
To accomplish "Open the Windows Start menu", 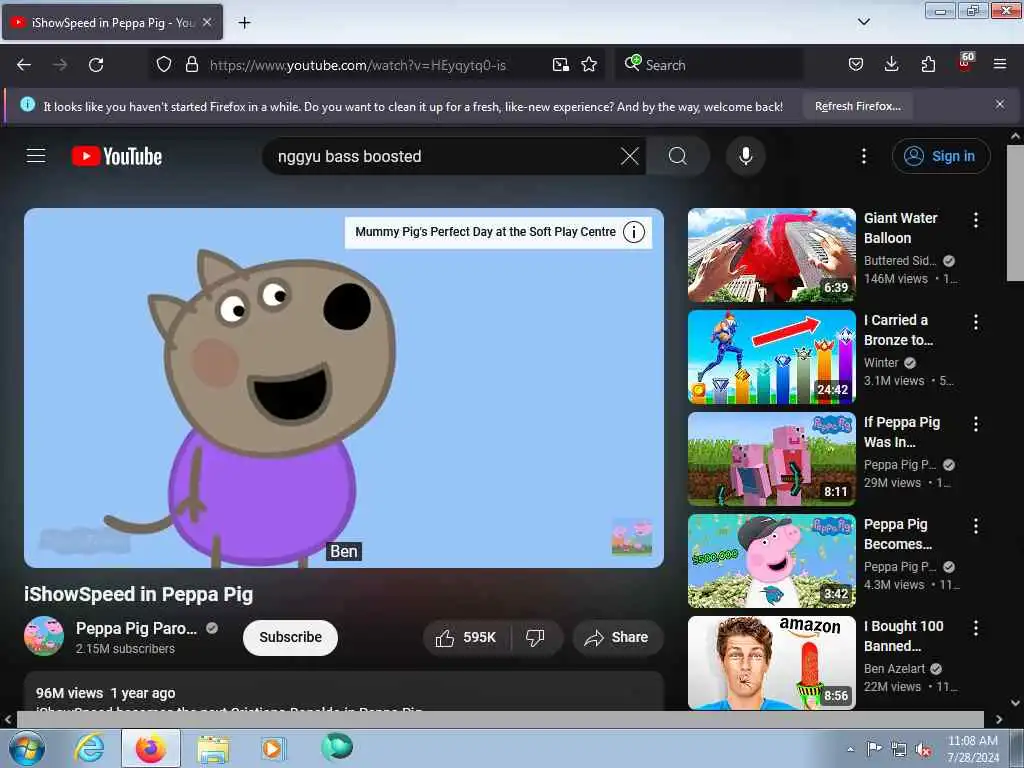I will point(27,748).
